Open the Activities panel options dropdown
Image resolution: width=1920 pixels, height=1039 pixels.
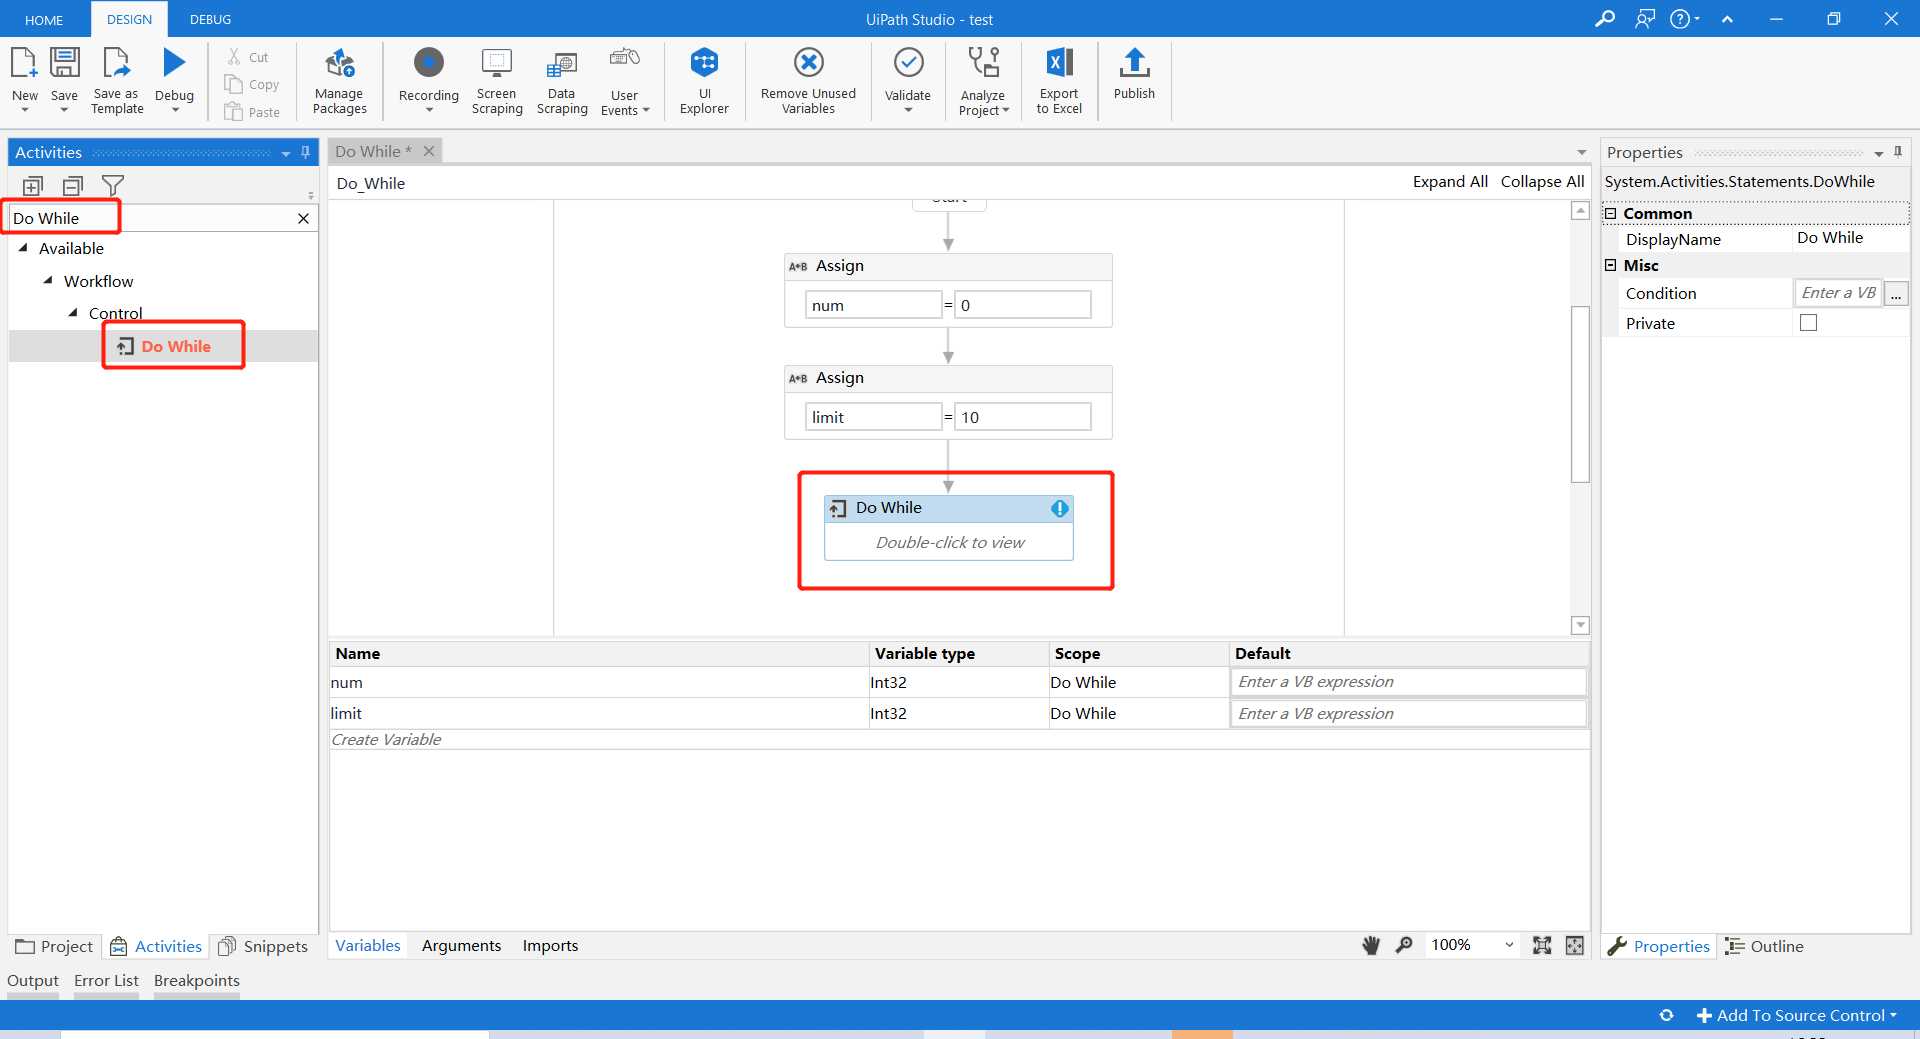click(286, 153)
